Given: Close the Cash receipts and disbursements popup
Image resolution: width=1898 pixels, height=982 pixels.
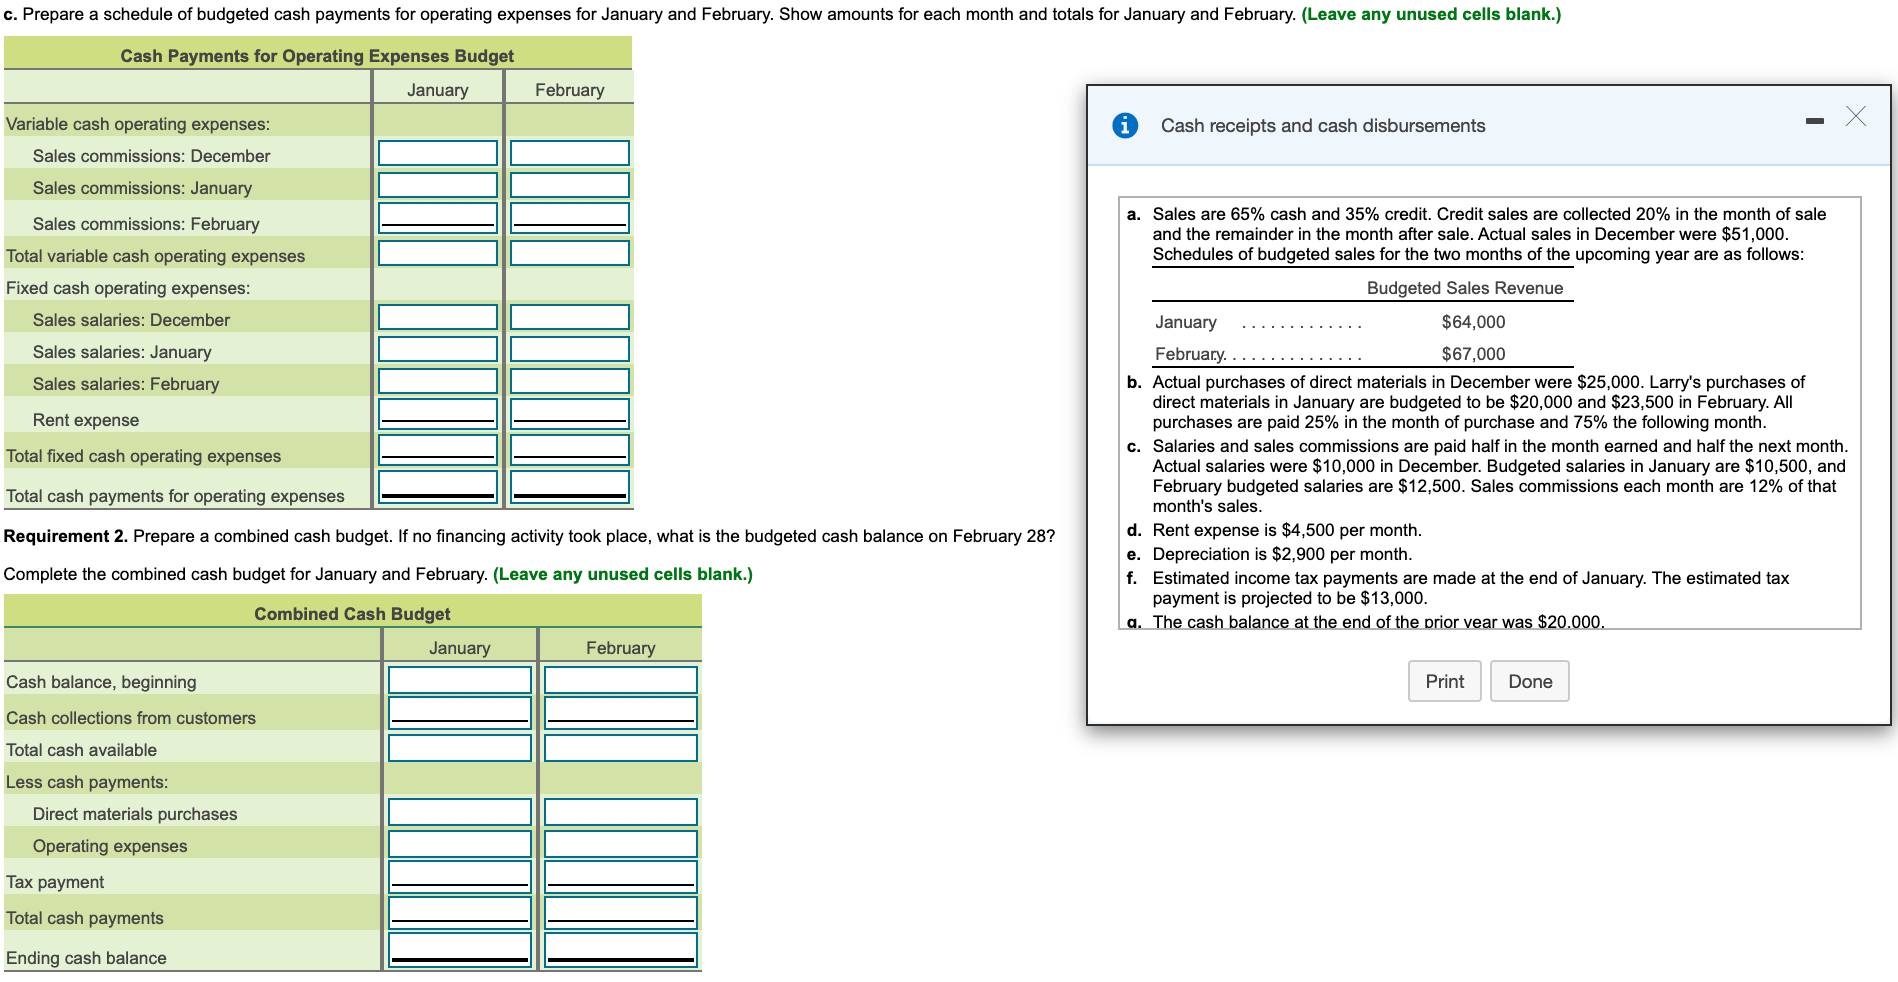Looking at the screenshot, I should point(1856,117).
